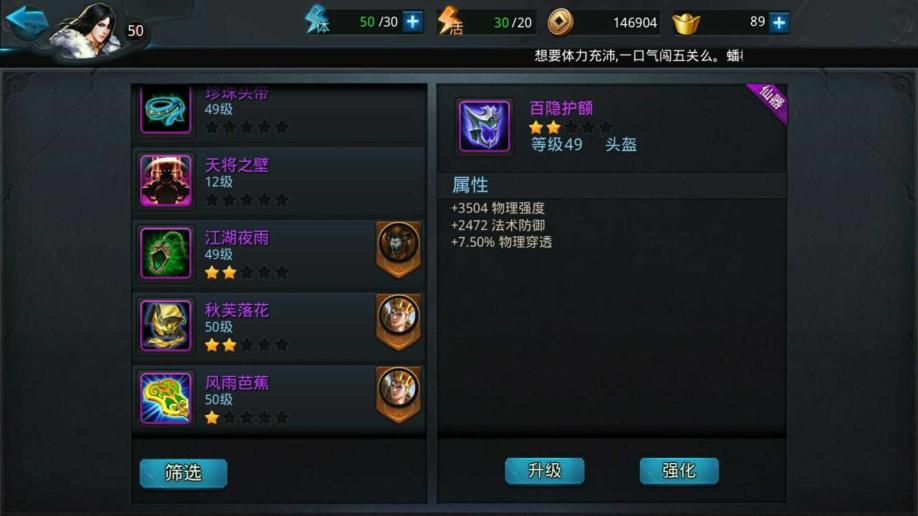The height and width of the screenshot is (516, 918).
Task: Select the 风雨芭蕉 fan icon
Action: point(166,398)
